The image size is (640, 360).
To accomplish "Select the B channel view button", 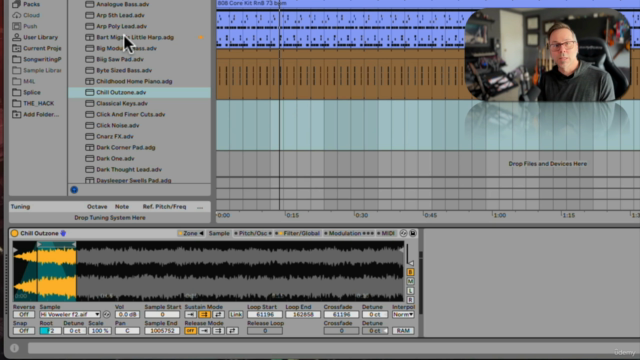I will pyautogui.click(x=411, y=272).
